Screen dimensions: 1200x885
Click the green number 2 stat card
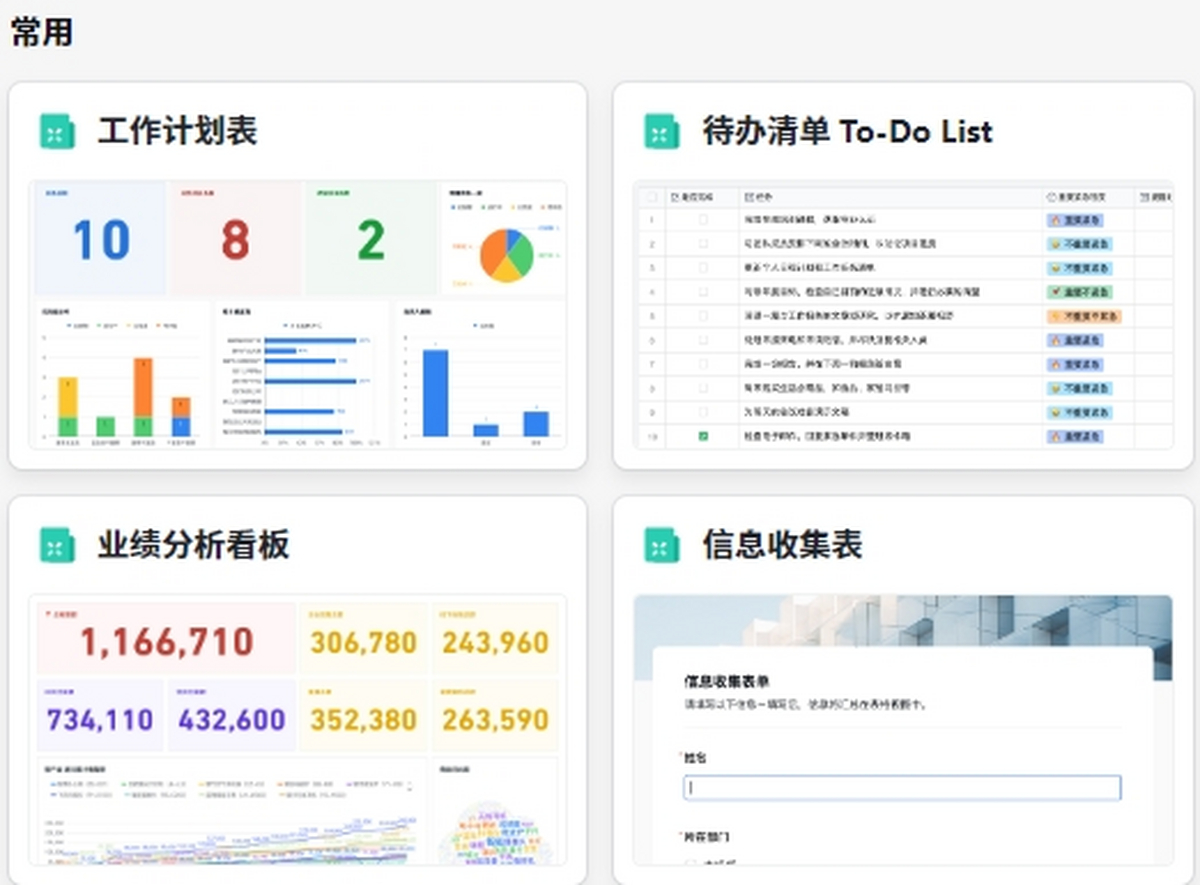(x=370, y=238)
